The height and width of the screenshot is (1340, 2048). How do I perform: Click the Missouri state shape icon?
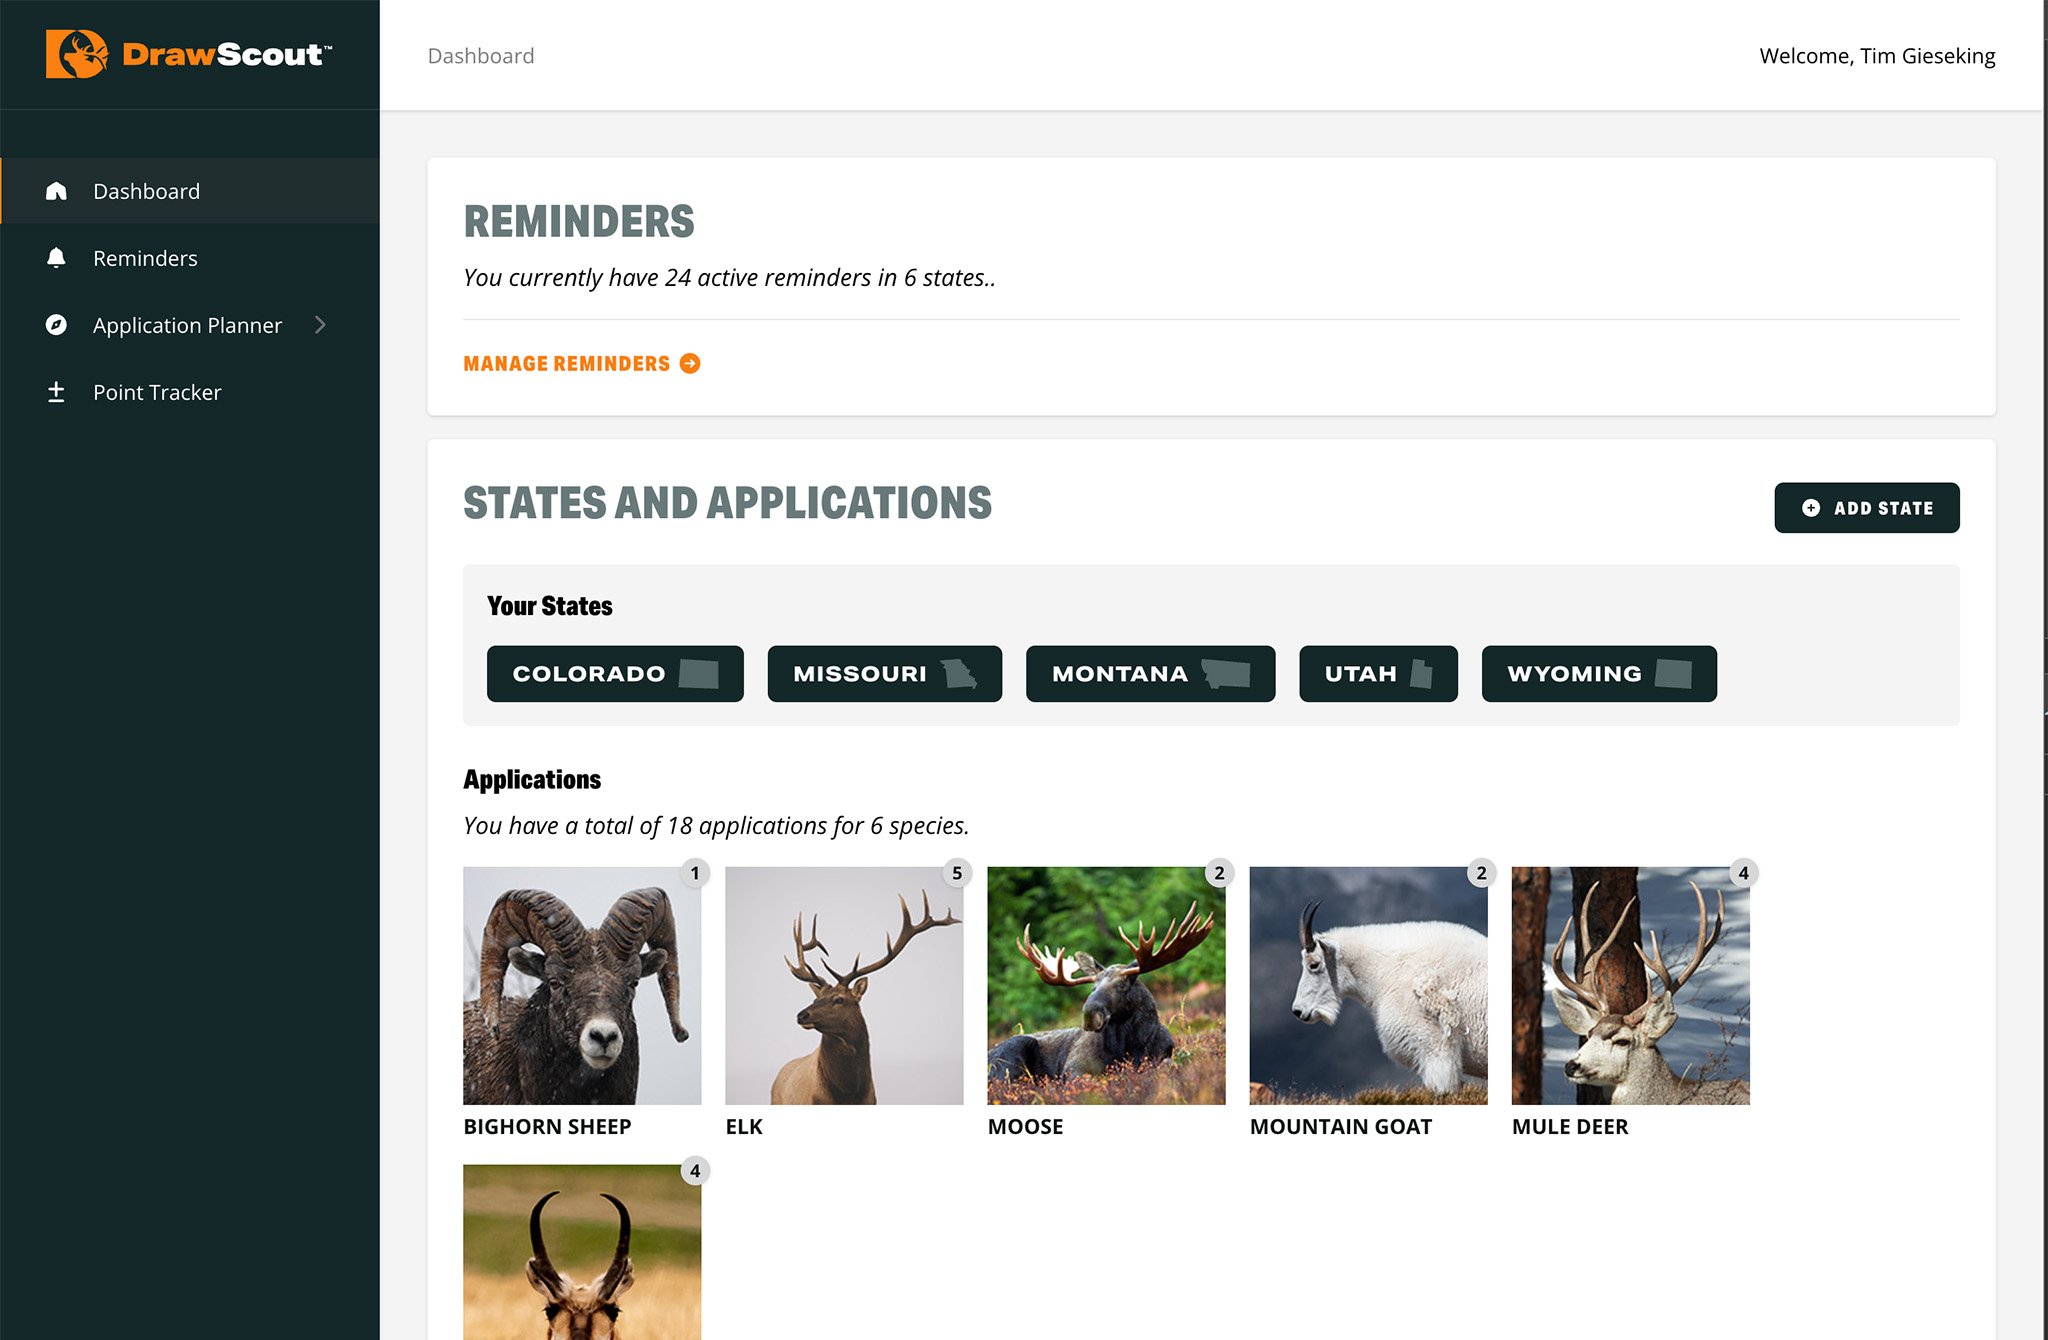(959, 674)
